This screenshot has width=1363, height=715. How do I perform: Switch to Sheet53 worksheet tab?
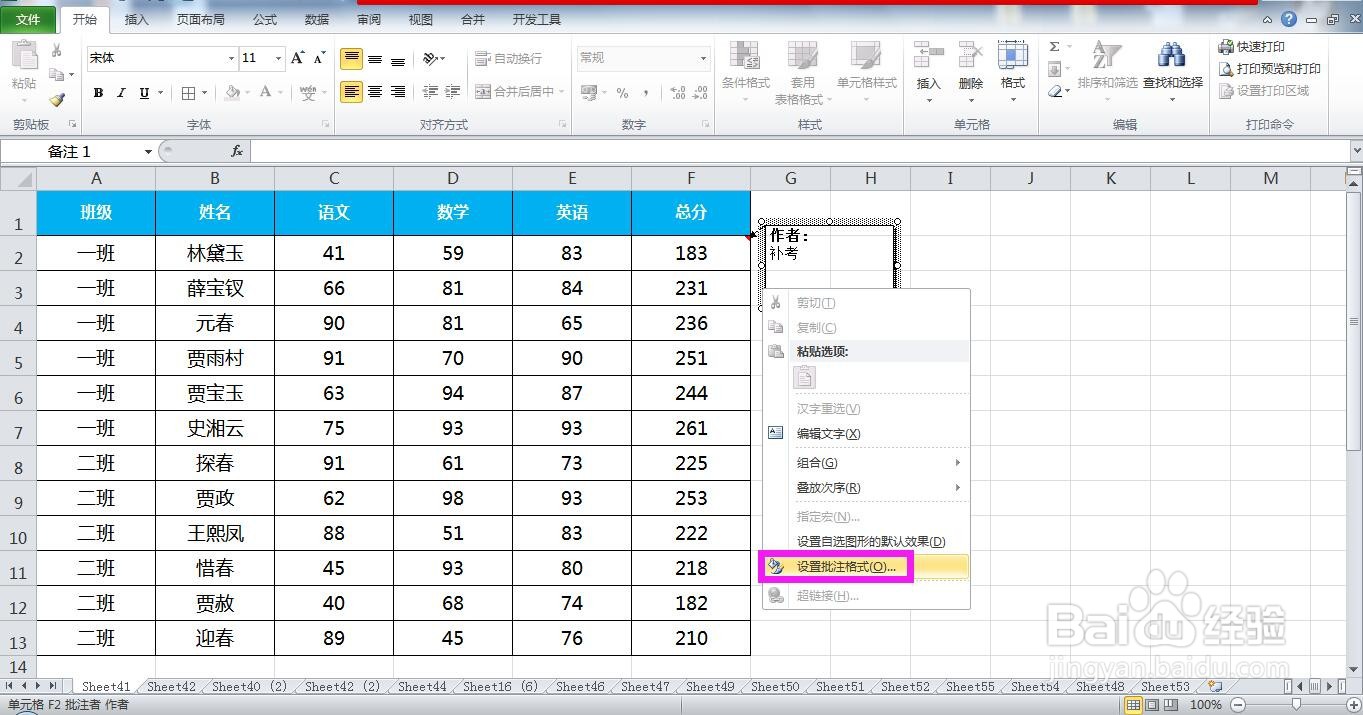click(1165, 687)
